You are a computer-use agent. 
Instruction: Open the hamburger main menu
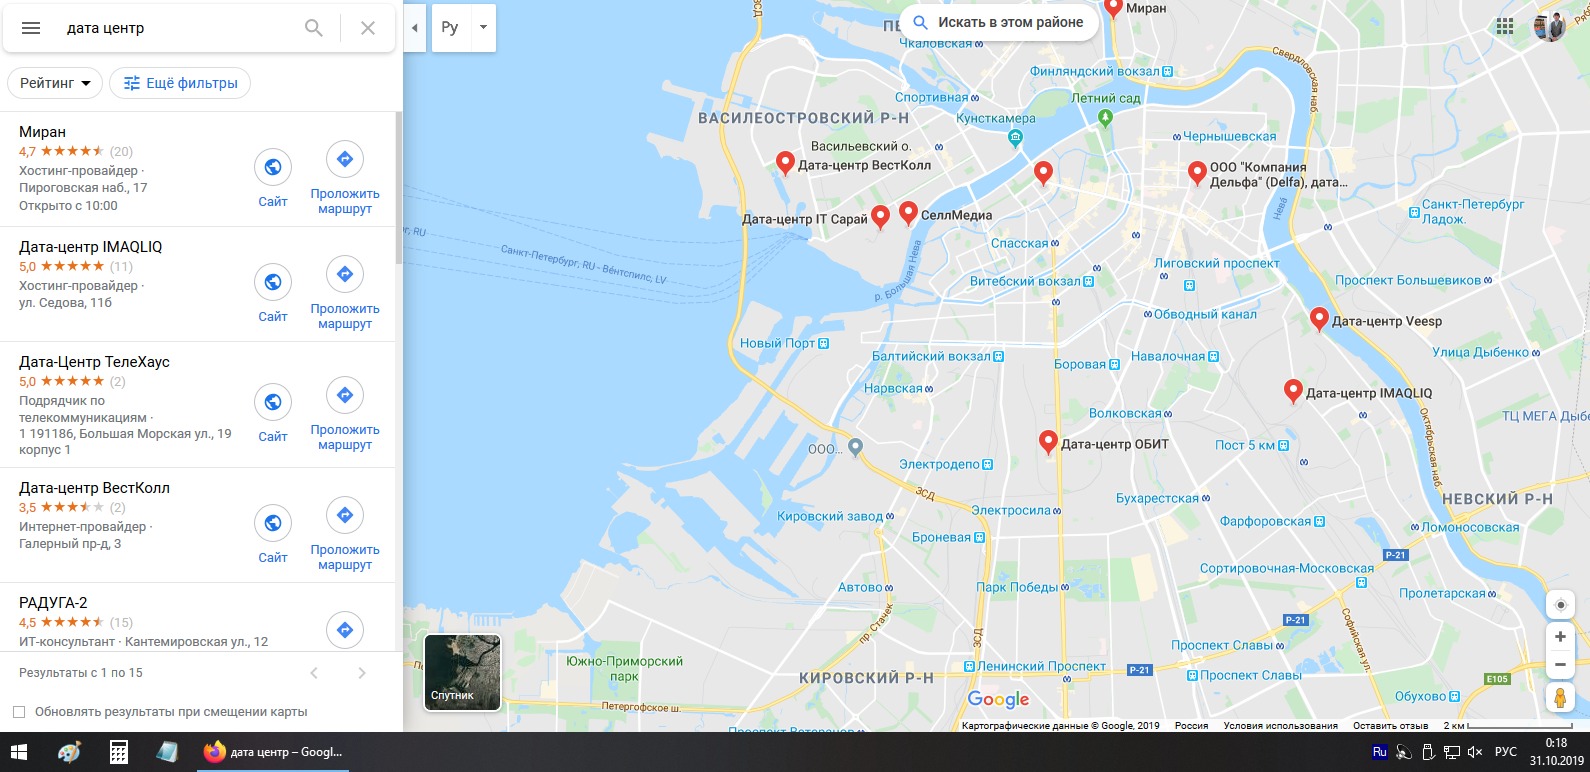(x=31, y=28)
